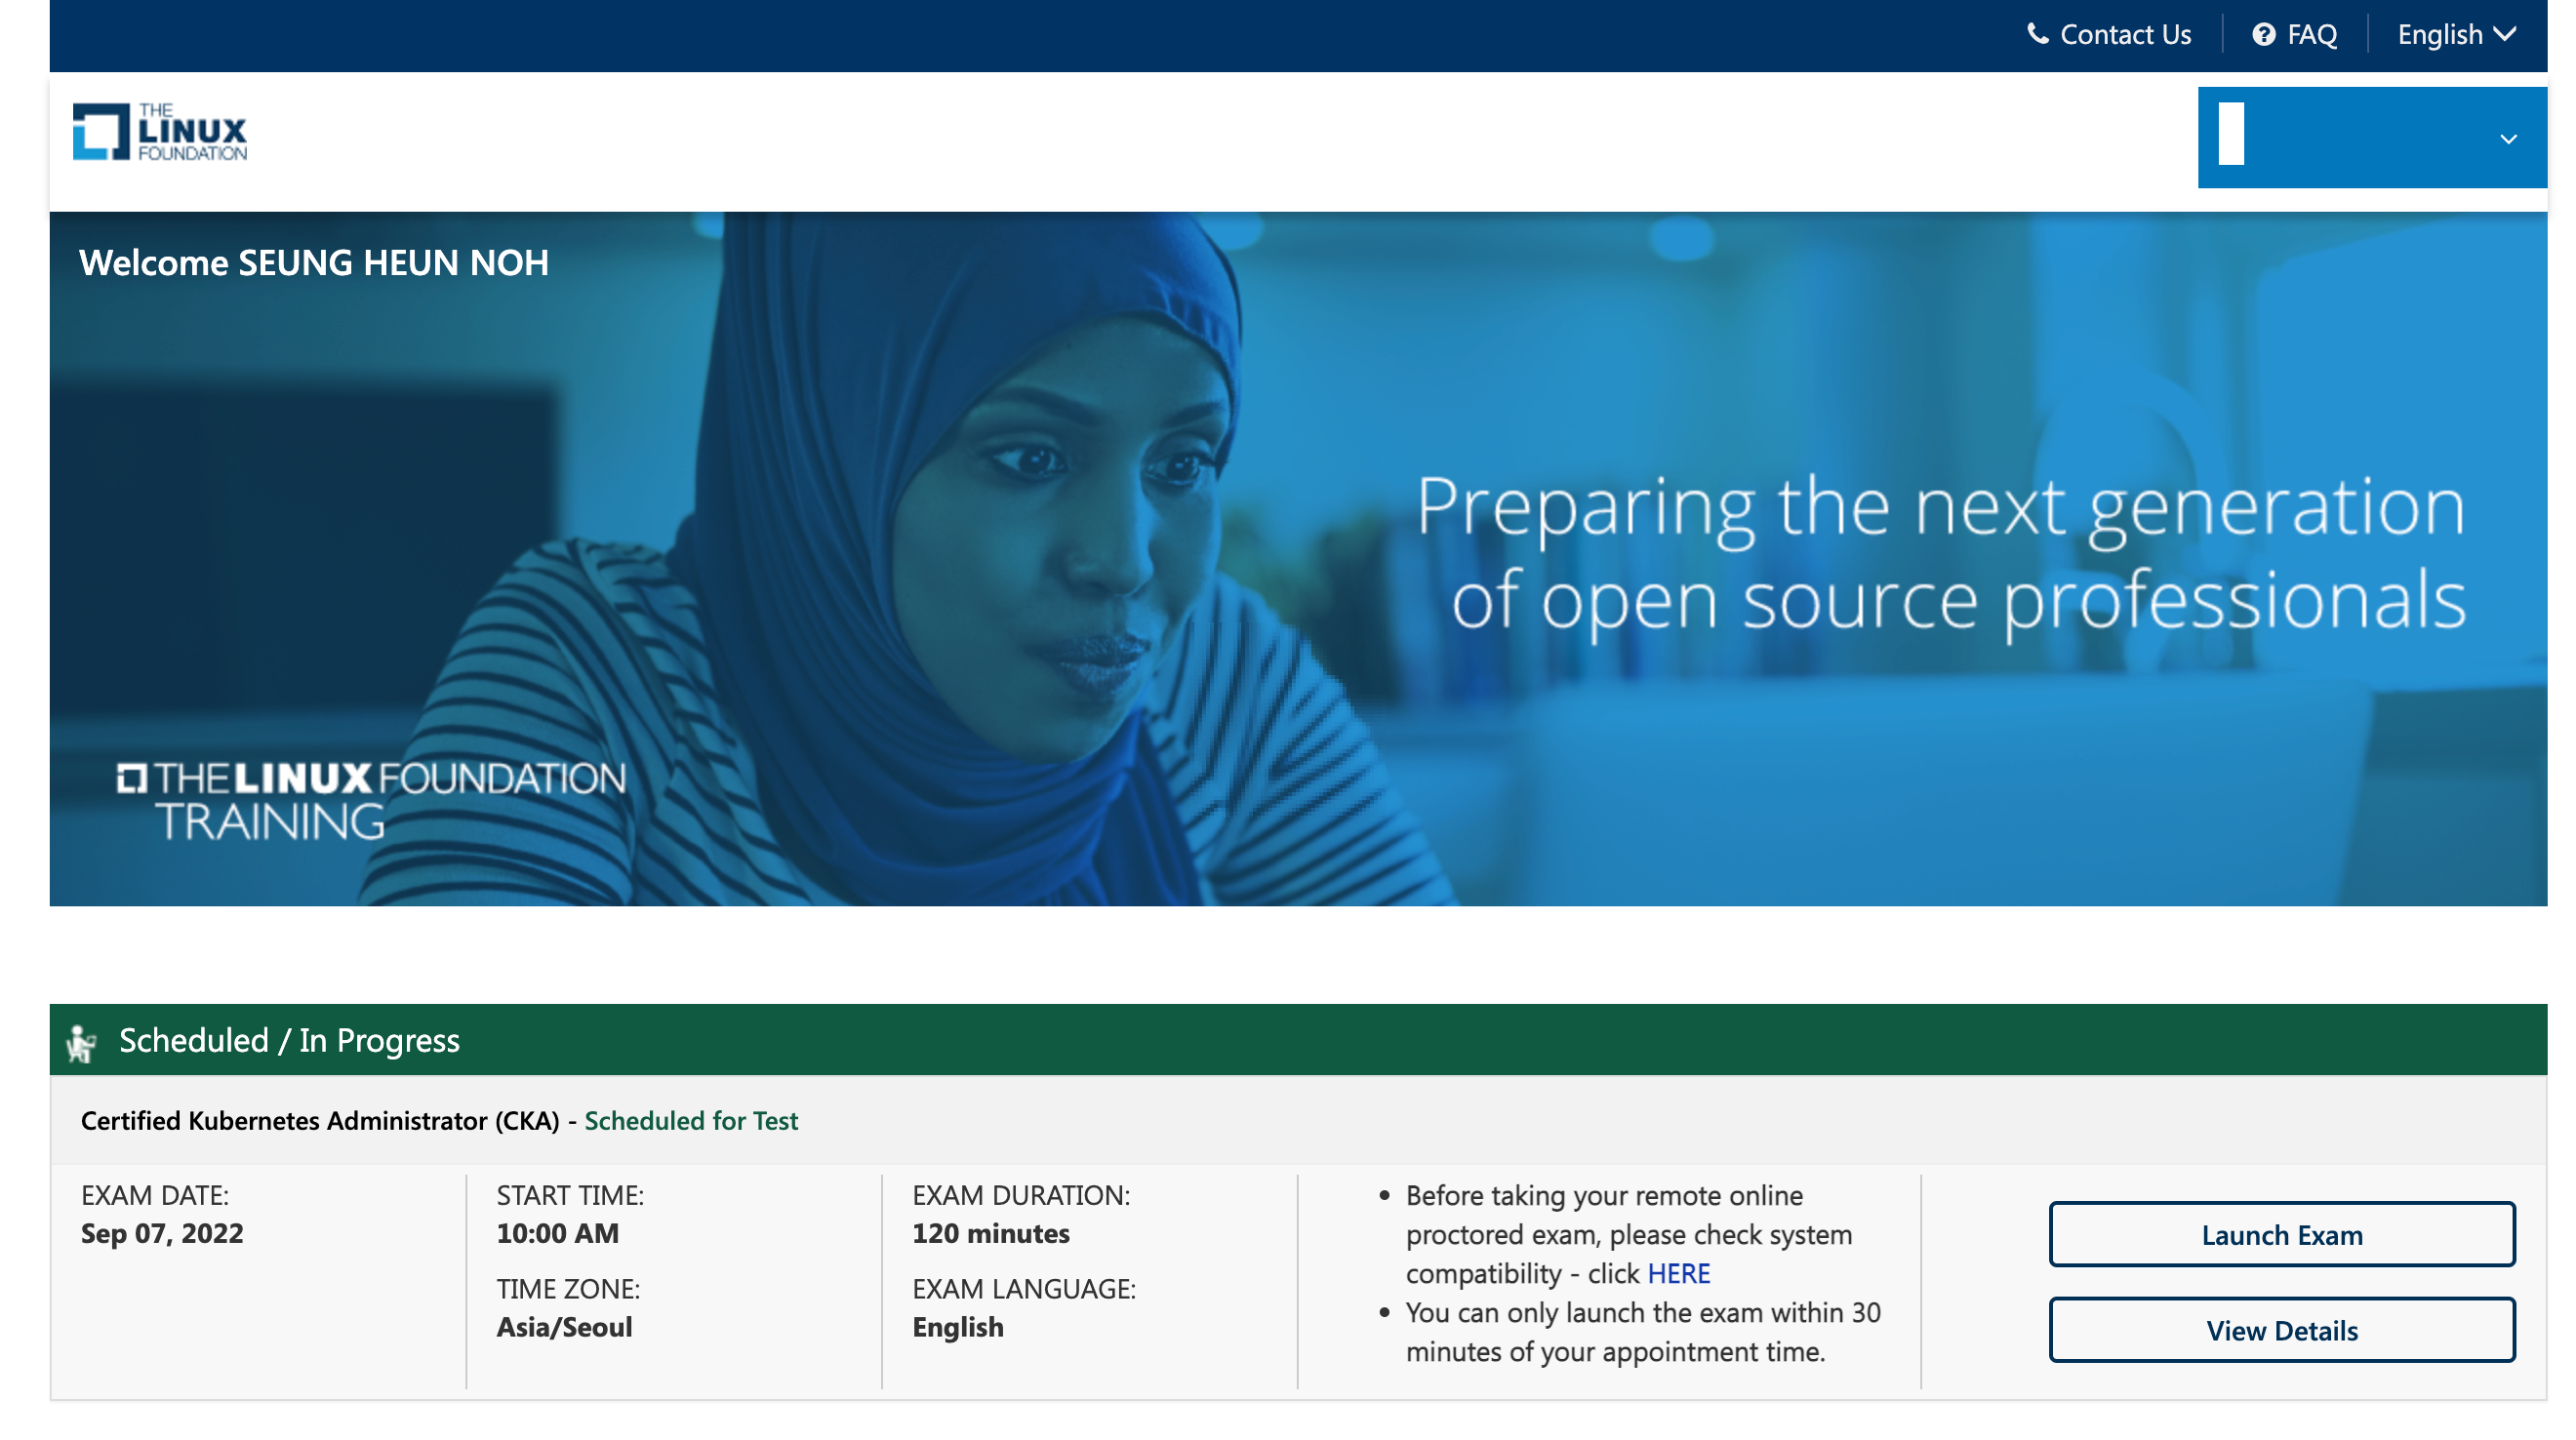Click the exam taker icon by Scheduled
This screenshot has height=1440, width=2576.
click(x=81, y=1042)
